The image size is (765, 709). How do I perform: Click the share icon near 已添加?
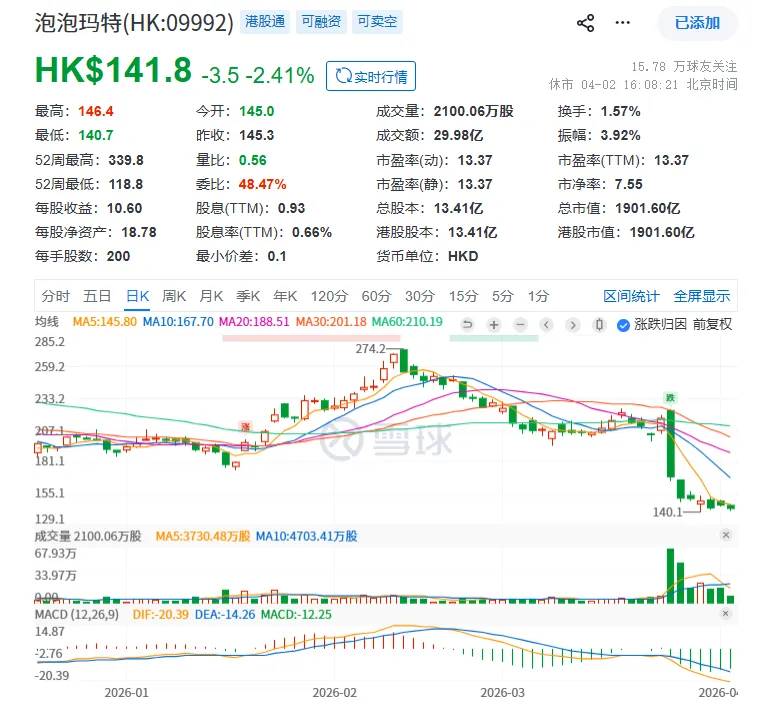pos(585,23)
